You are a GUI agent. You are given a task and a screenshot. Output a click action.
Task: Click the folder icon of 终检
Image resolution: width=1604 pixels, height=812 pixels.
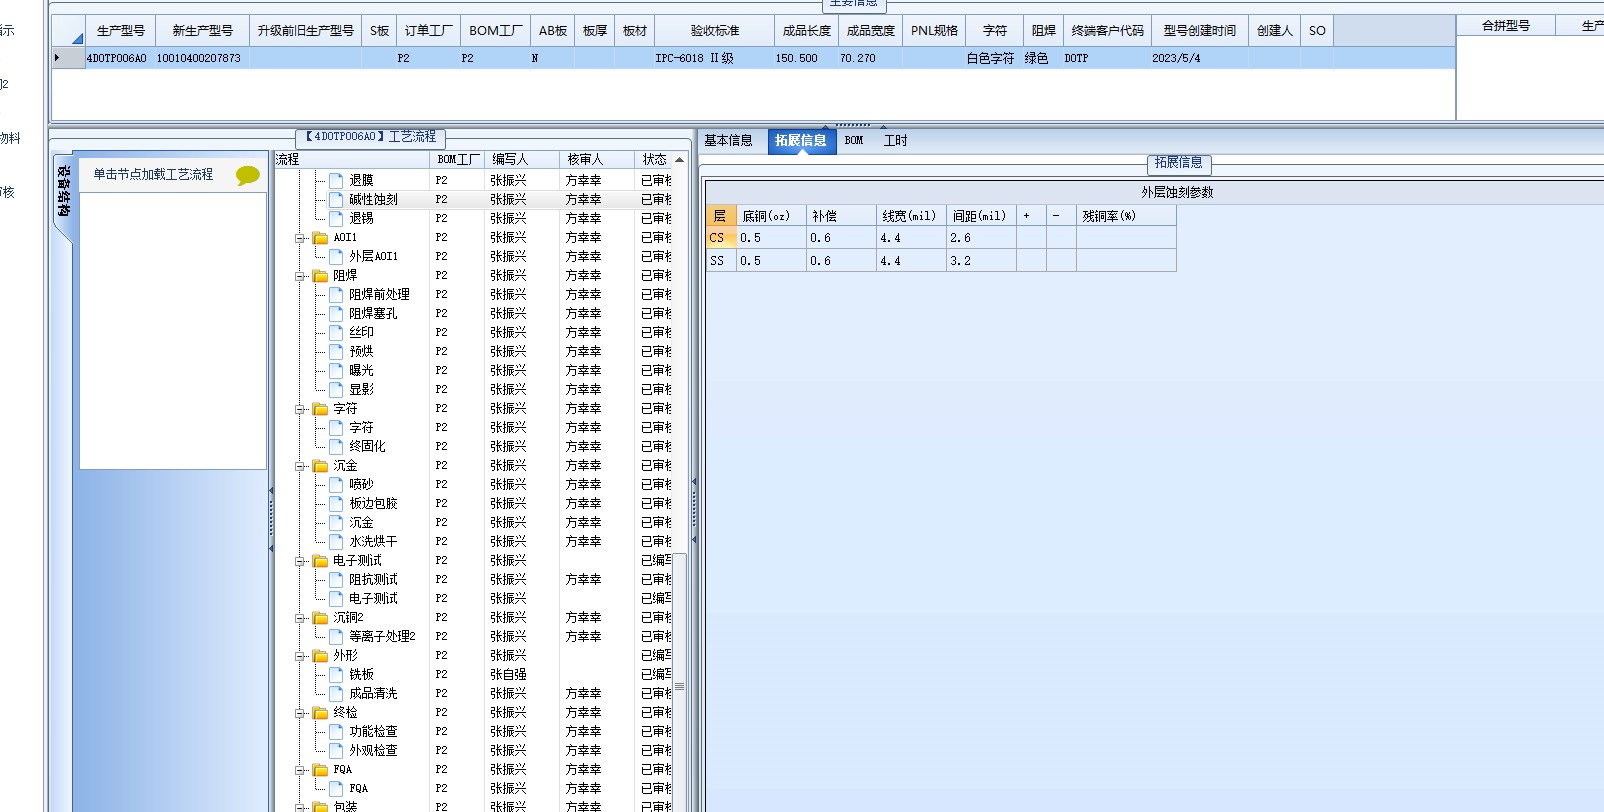(x=320, y=712)
